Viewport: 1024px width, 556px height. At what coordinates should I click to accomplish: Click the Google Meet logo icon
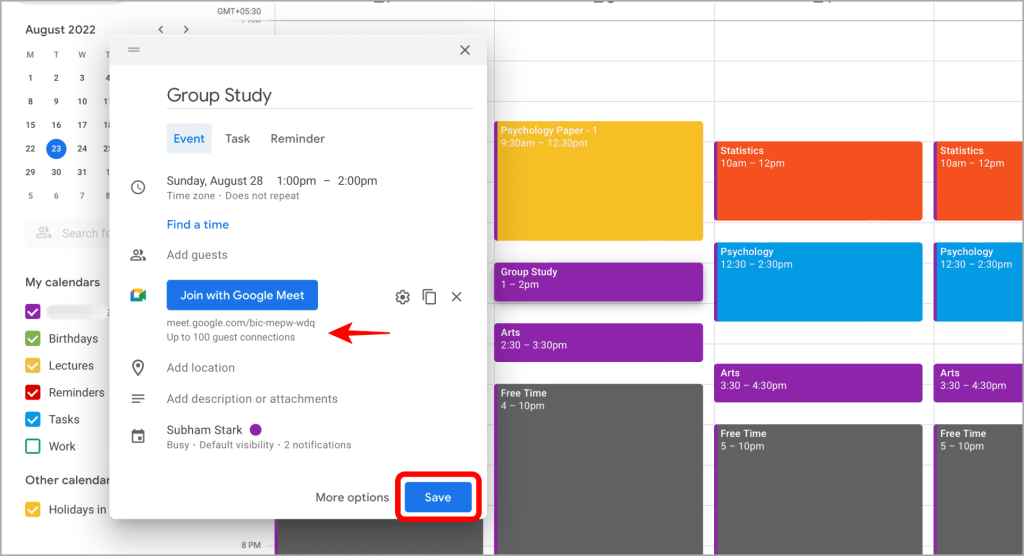(138, 295)
